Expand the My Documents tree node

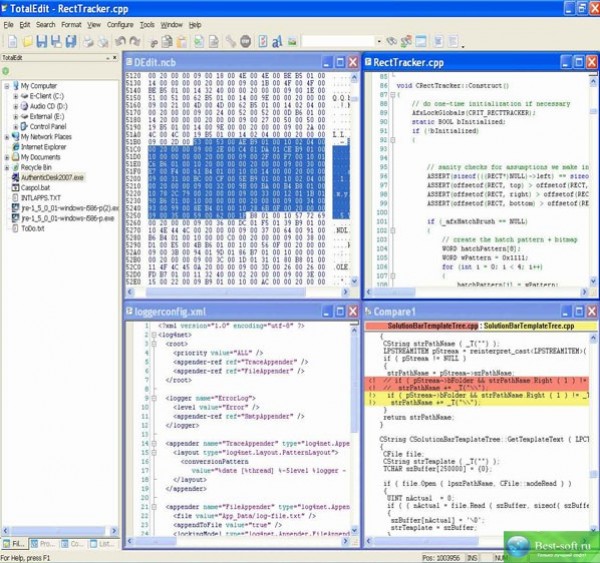6,157
